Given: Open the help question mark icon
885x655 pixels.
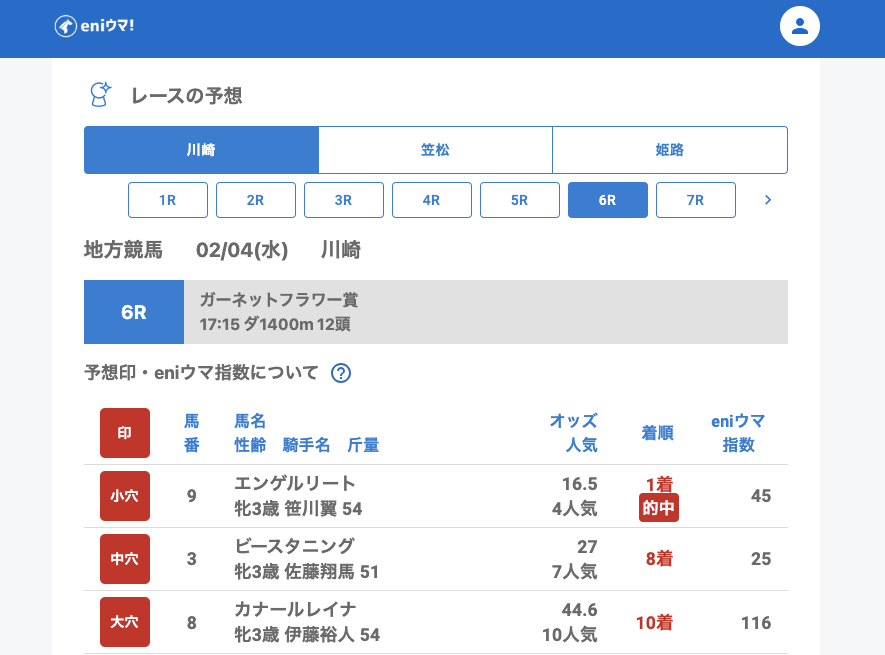Looking at the screenshot, I should click(341, 373).
